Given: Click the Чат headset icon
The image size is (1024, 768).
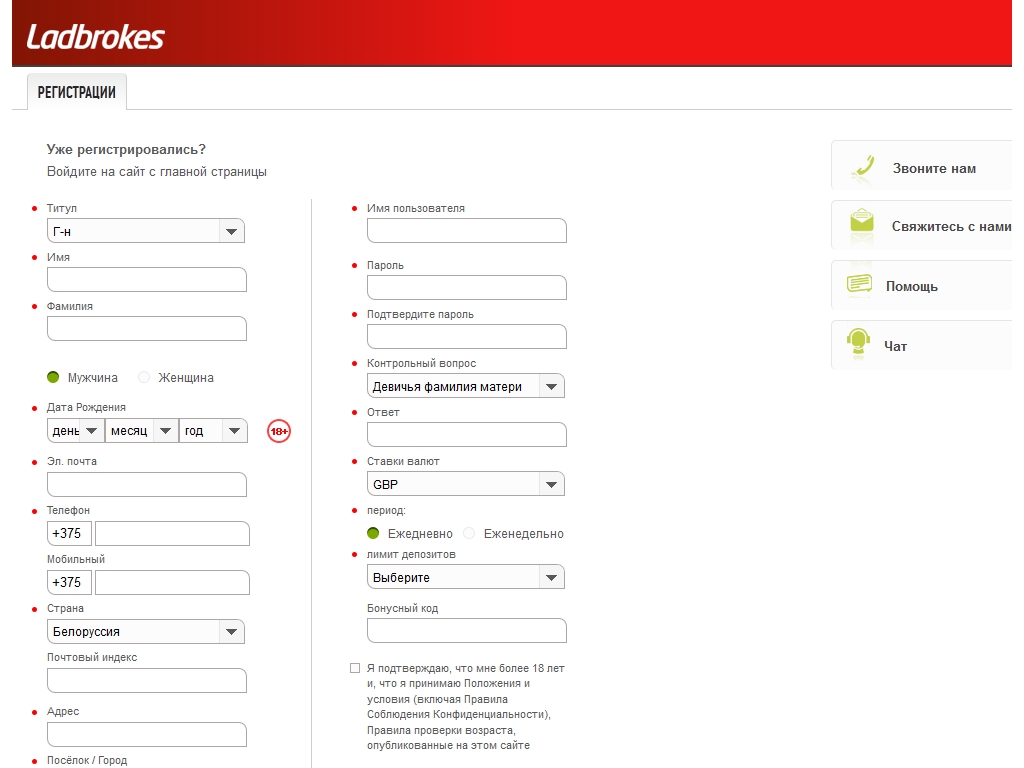Looking at the screenshot, I should coord(857,343).
